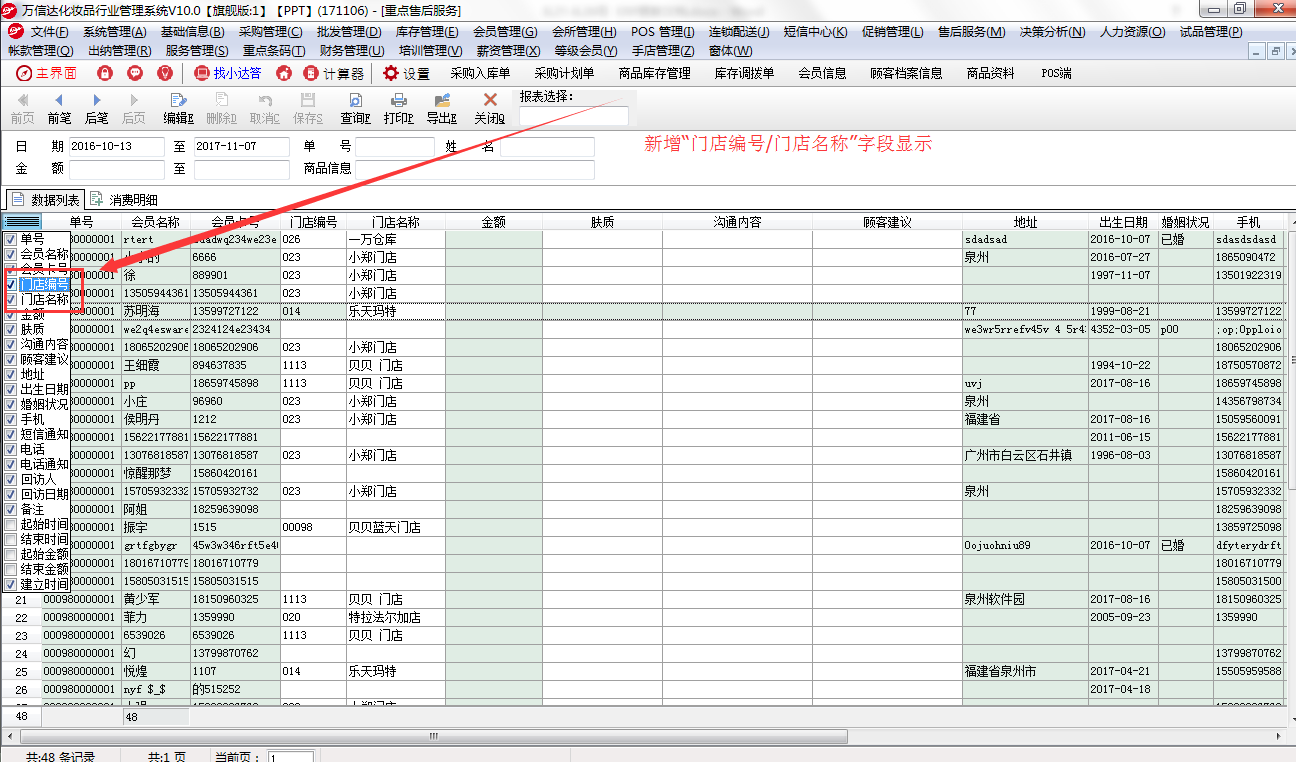Click the 编辑 edit tool

click(x=179, y=108)
